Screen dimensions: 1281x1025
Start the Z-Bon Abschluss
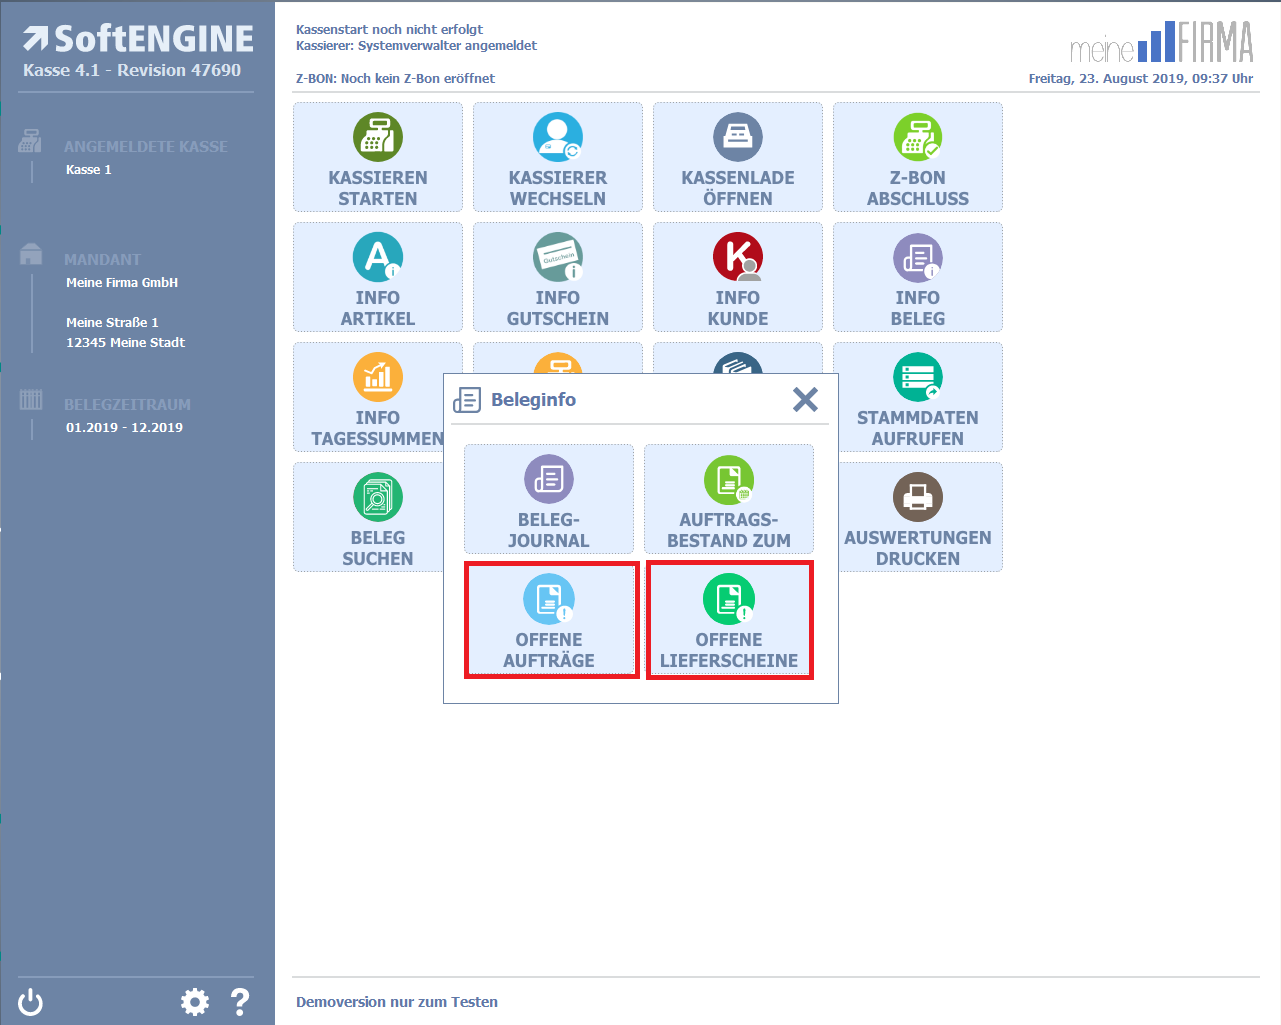(x=917, y=157)
